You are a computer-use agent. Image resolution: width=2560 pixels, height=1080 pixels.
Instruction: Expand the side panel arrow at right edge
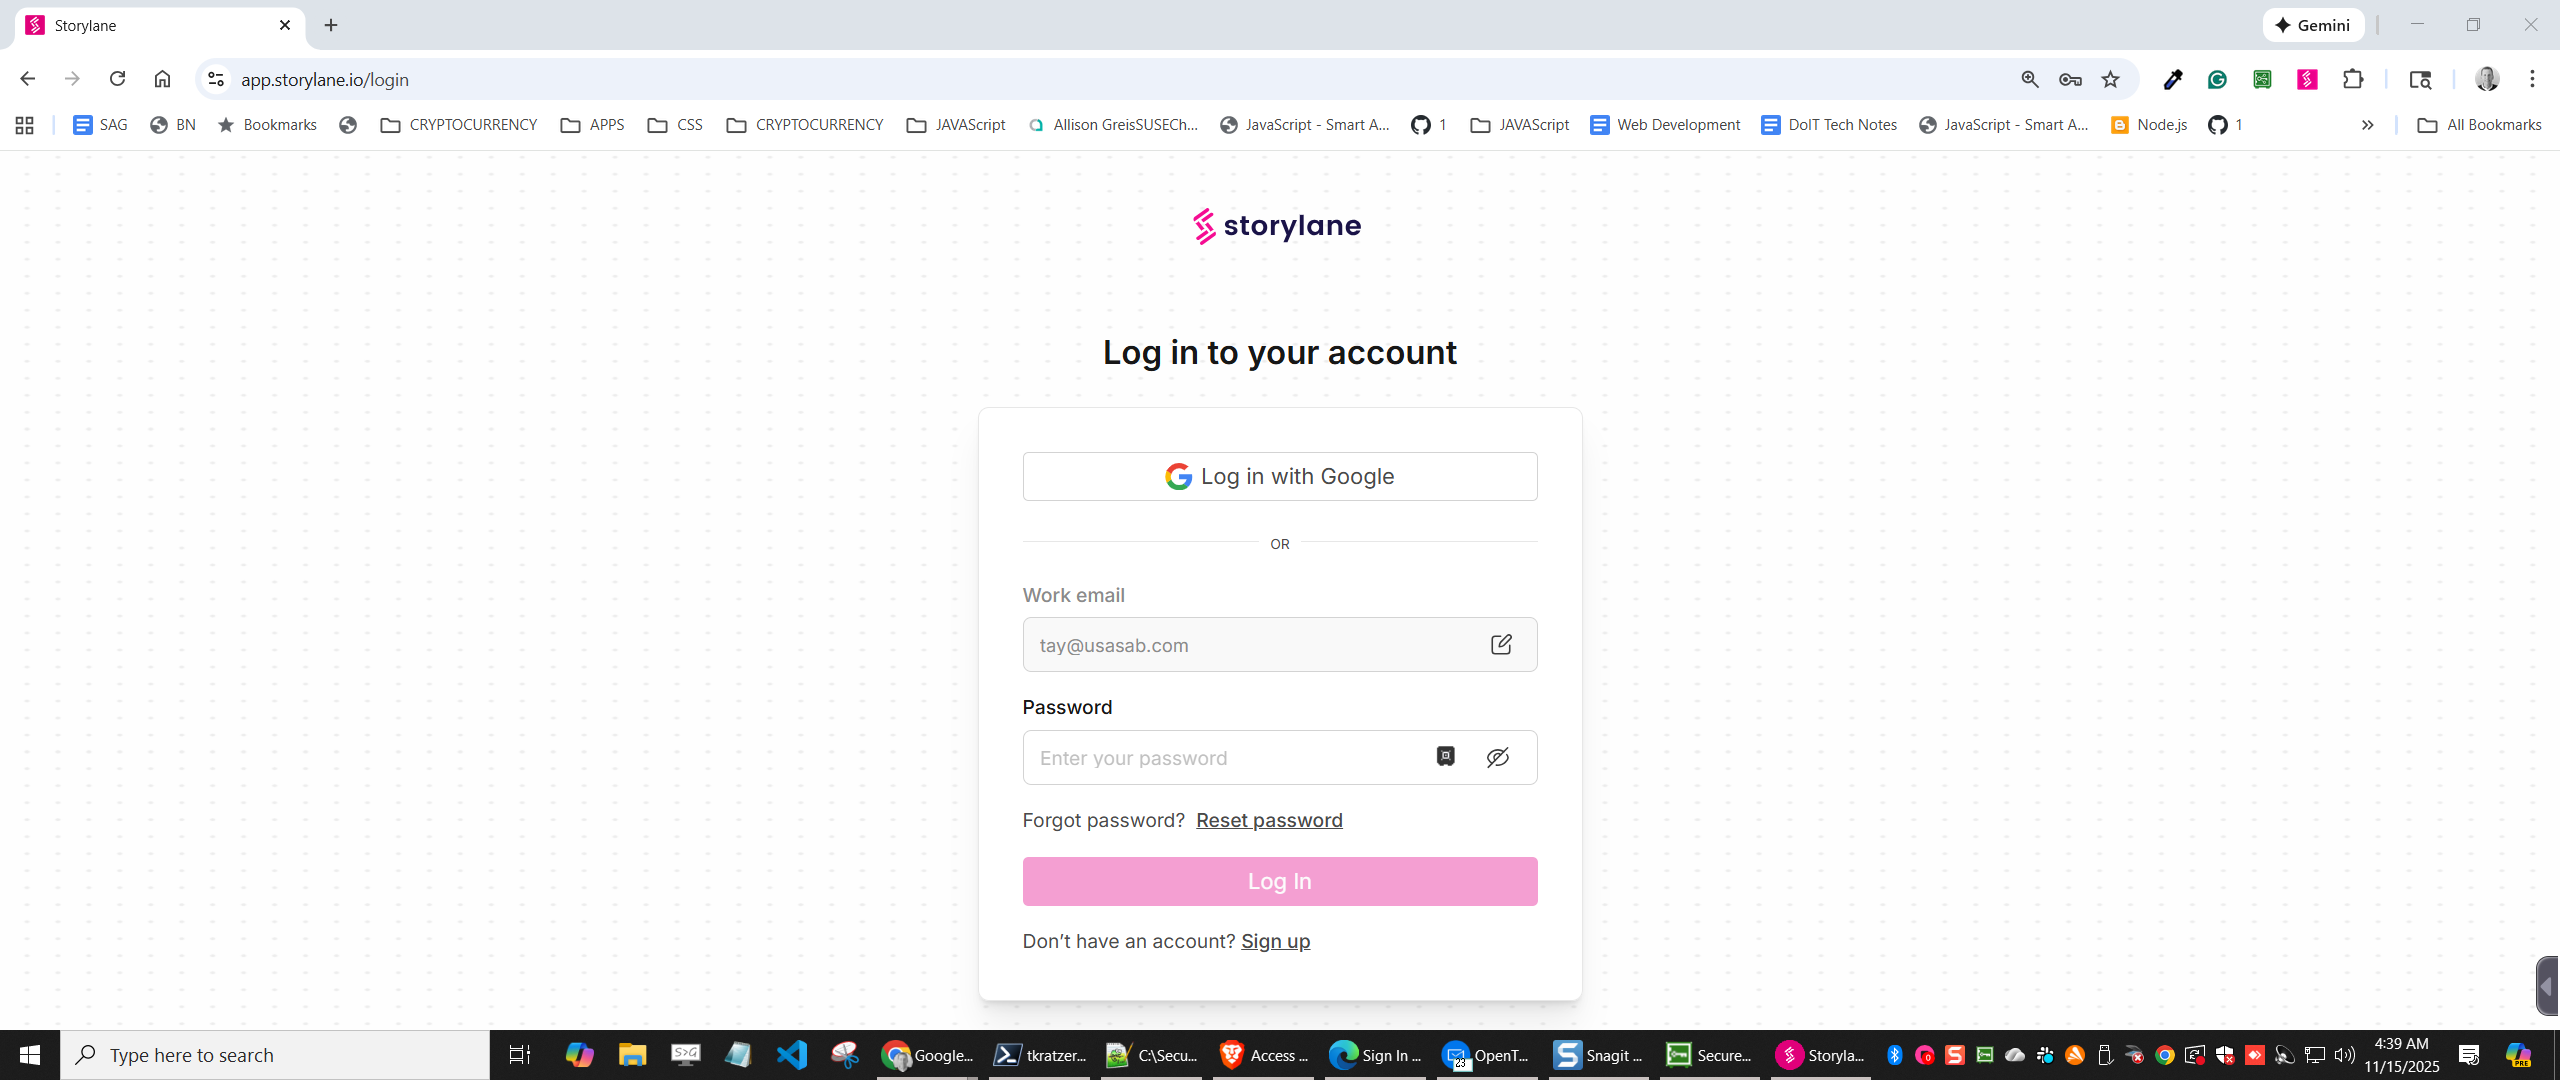[2546, 986]
